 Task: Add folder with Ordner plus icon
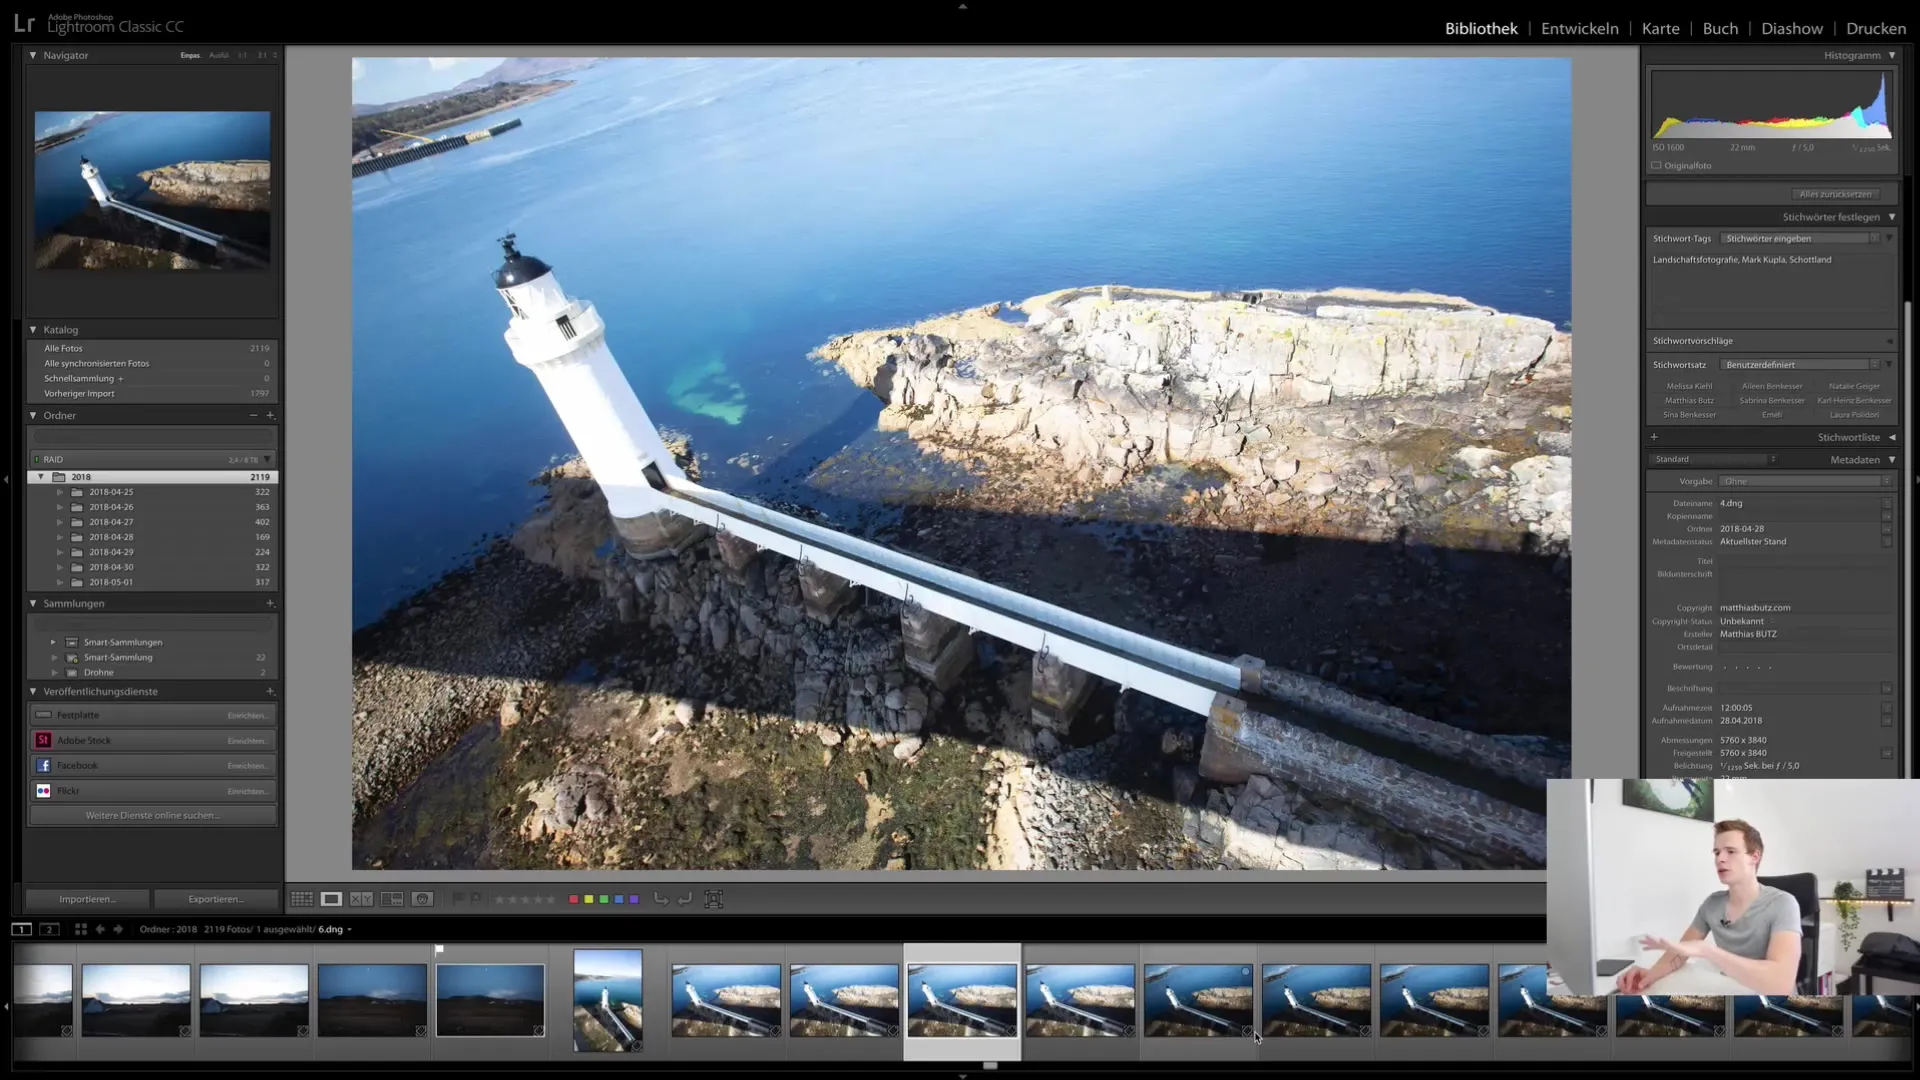point(270,415)
